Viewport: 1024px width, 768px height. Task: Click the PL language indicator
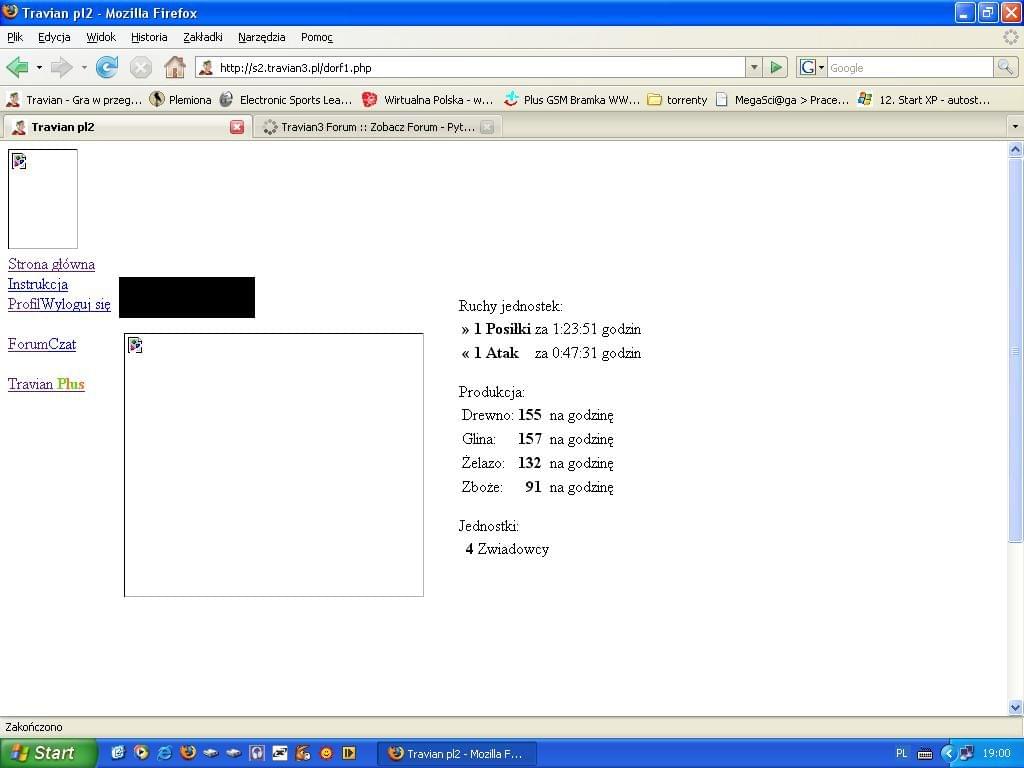(901, 754)
